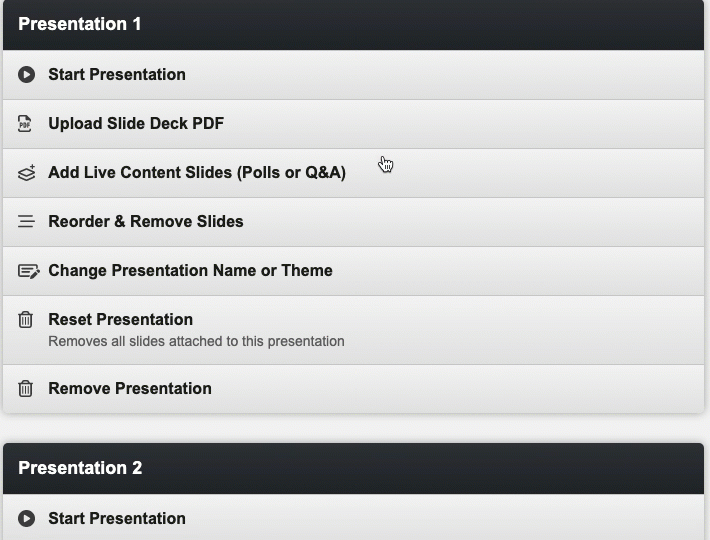Click empty right area of Upload Slide Deck row
Screen dimensions: 710x540
550,124
